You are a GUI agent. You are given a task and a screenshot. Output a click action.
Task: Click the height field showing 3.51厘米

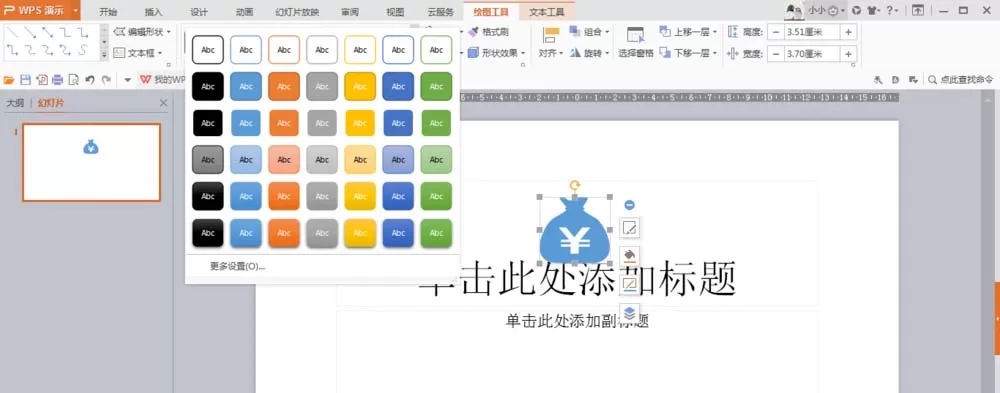(x=812, y=33)
